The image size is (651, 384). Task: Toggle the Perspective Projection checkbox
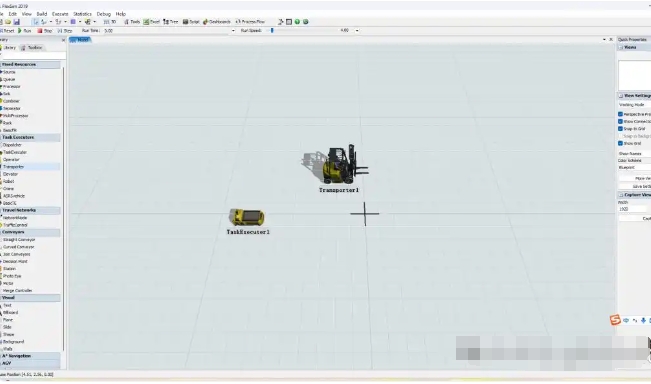coord(620,114)
